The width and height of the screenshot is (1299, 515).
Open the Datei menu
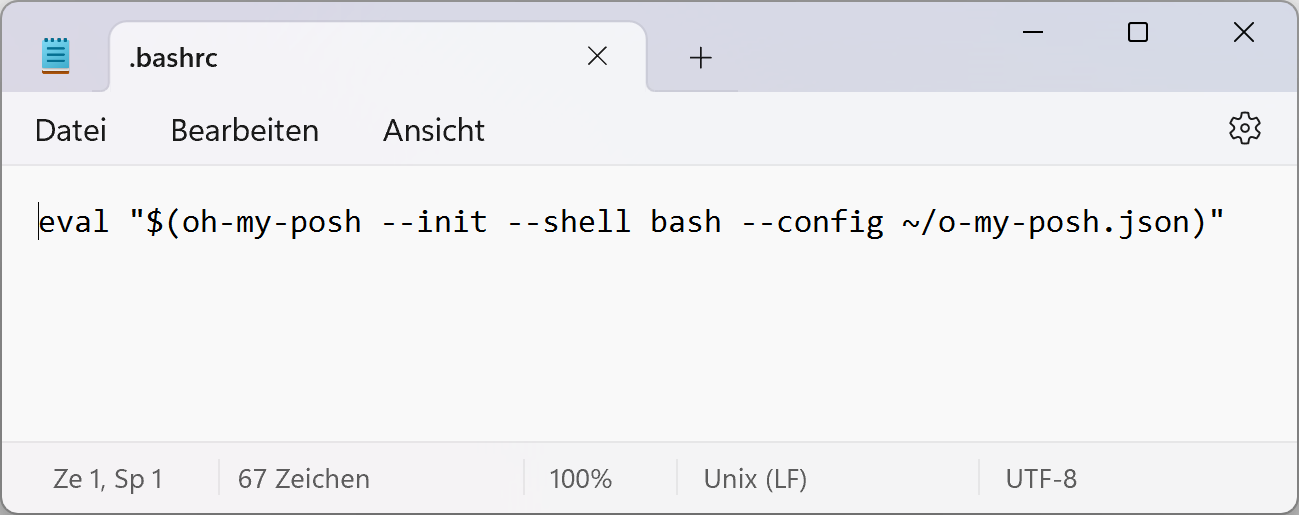[x=71, y=131]
